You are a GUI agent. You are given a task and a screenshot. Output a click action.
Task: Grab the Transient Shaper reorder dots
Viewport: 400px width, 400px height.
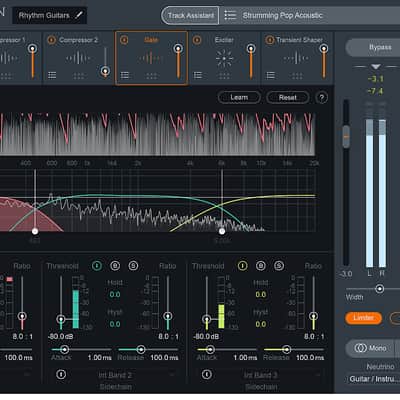[297, 76]
